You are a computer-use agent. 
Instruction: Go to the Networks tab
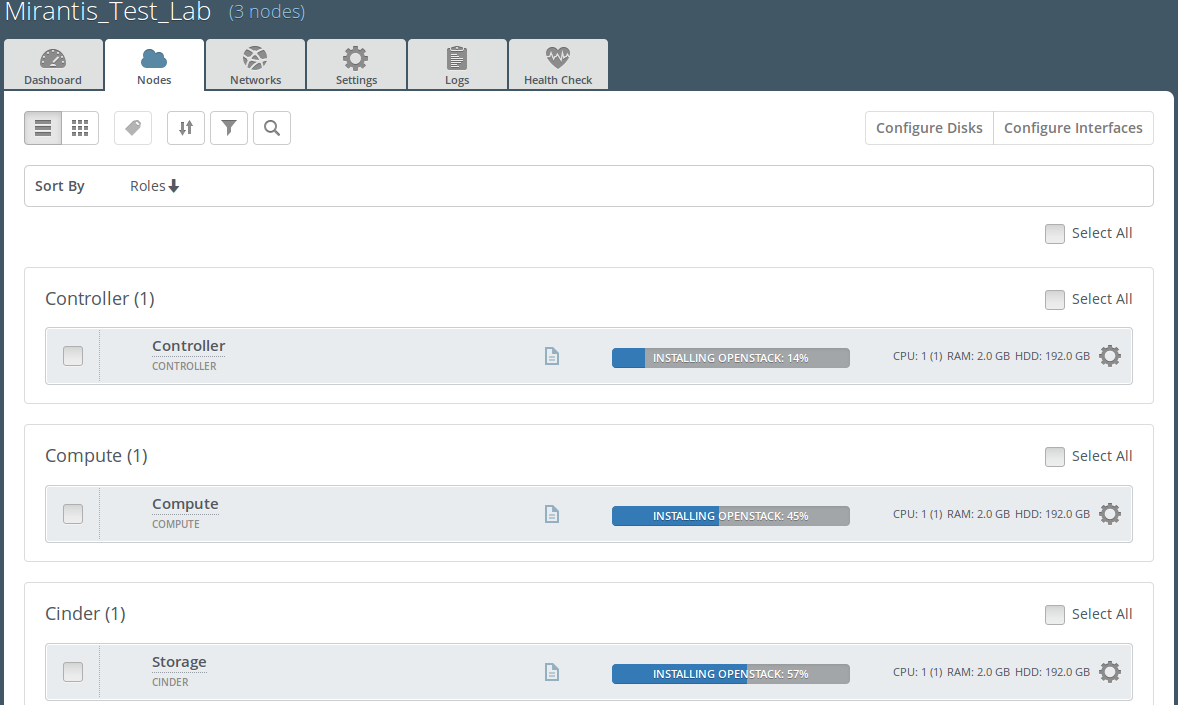click(x=255, y=65)
